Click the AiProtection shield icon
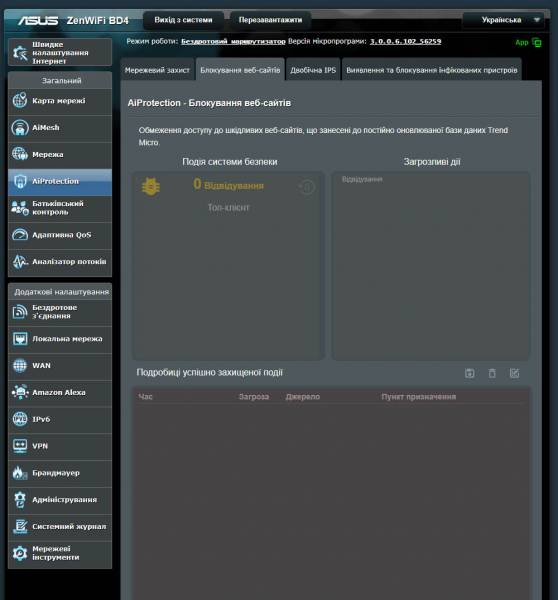 pos(20,181)
